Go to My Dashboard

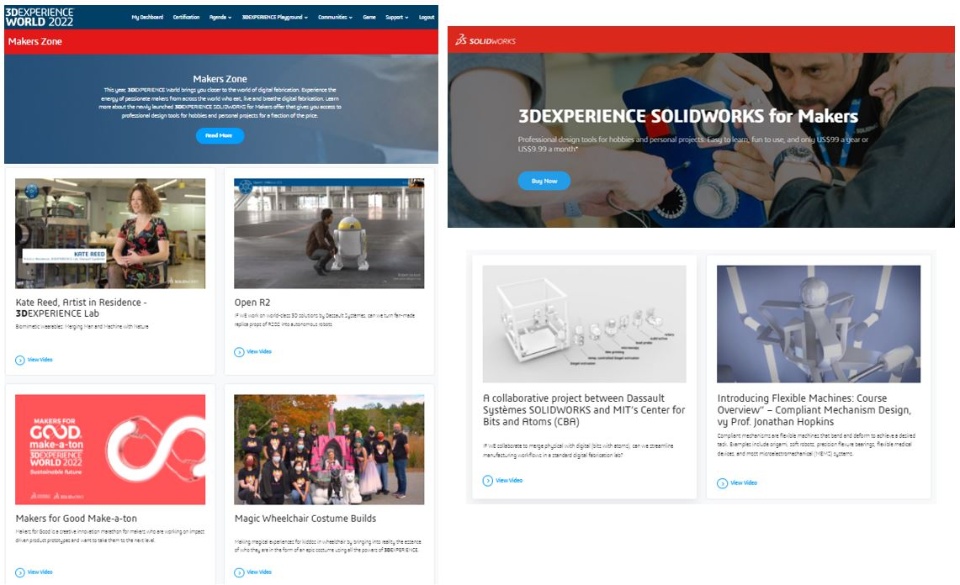tap(148, 17)
